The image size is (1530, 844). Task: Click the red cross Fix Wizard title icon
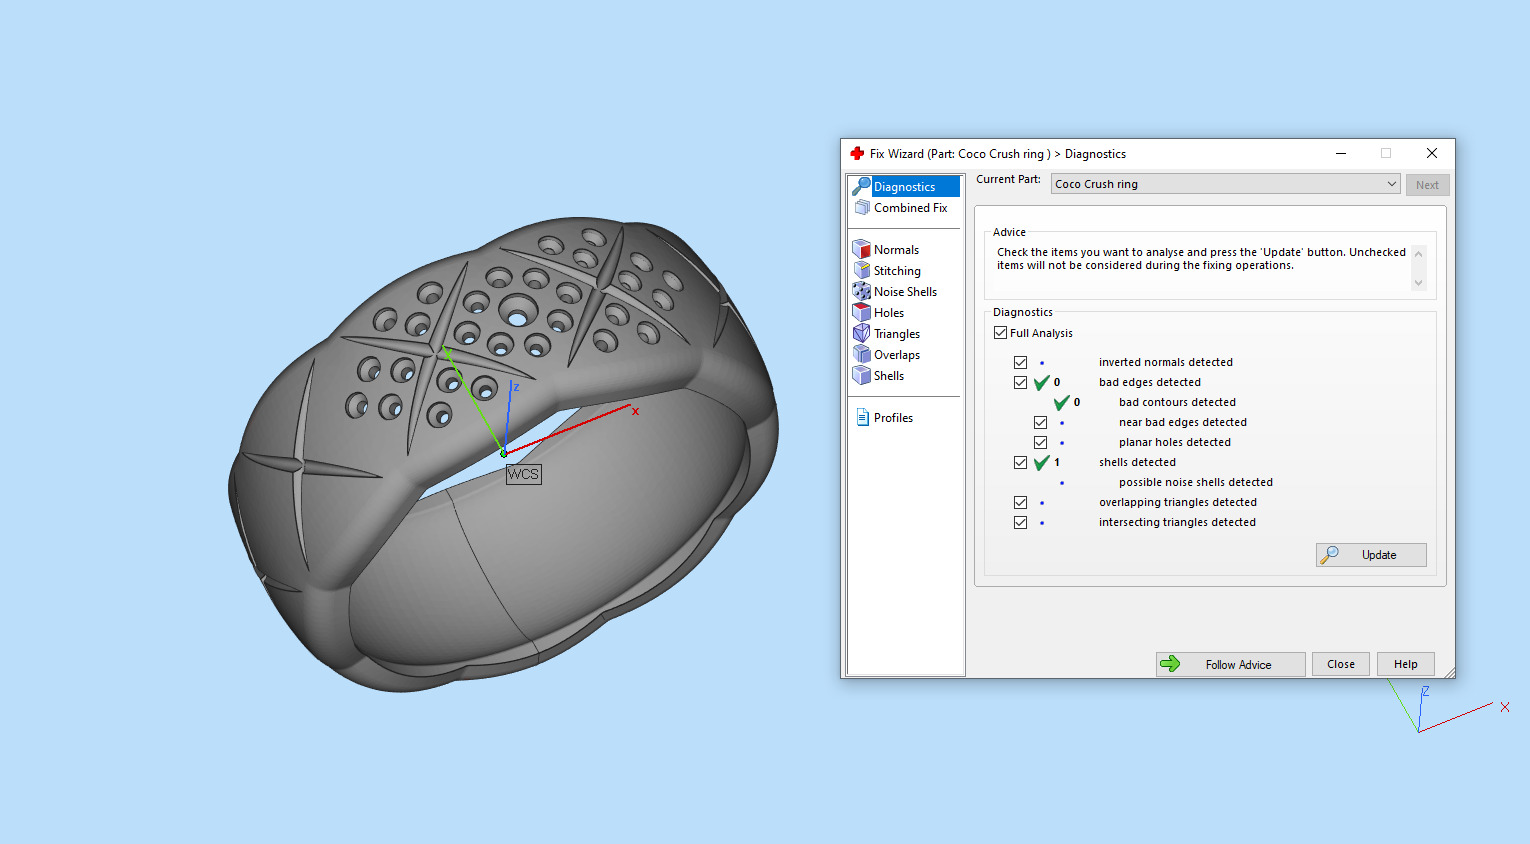click(x=857, y=153)
